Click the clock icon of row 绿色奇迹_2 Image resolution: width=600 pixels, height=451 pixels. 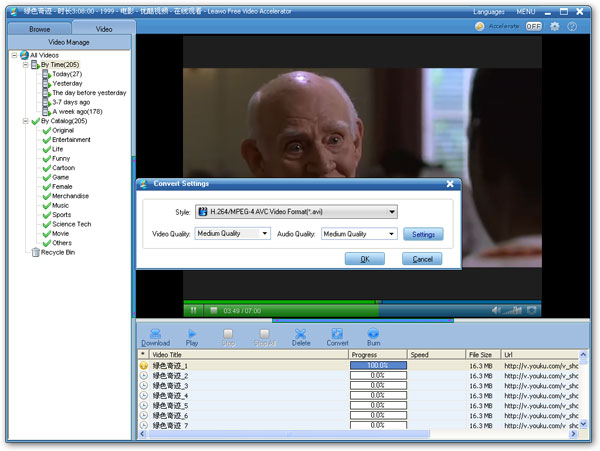pyautogui.click(x=143, y=375)
